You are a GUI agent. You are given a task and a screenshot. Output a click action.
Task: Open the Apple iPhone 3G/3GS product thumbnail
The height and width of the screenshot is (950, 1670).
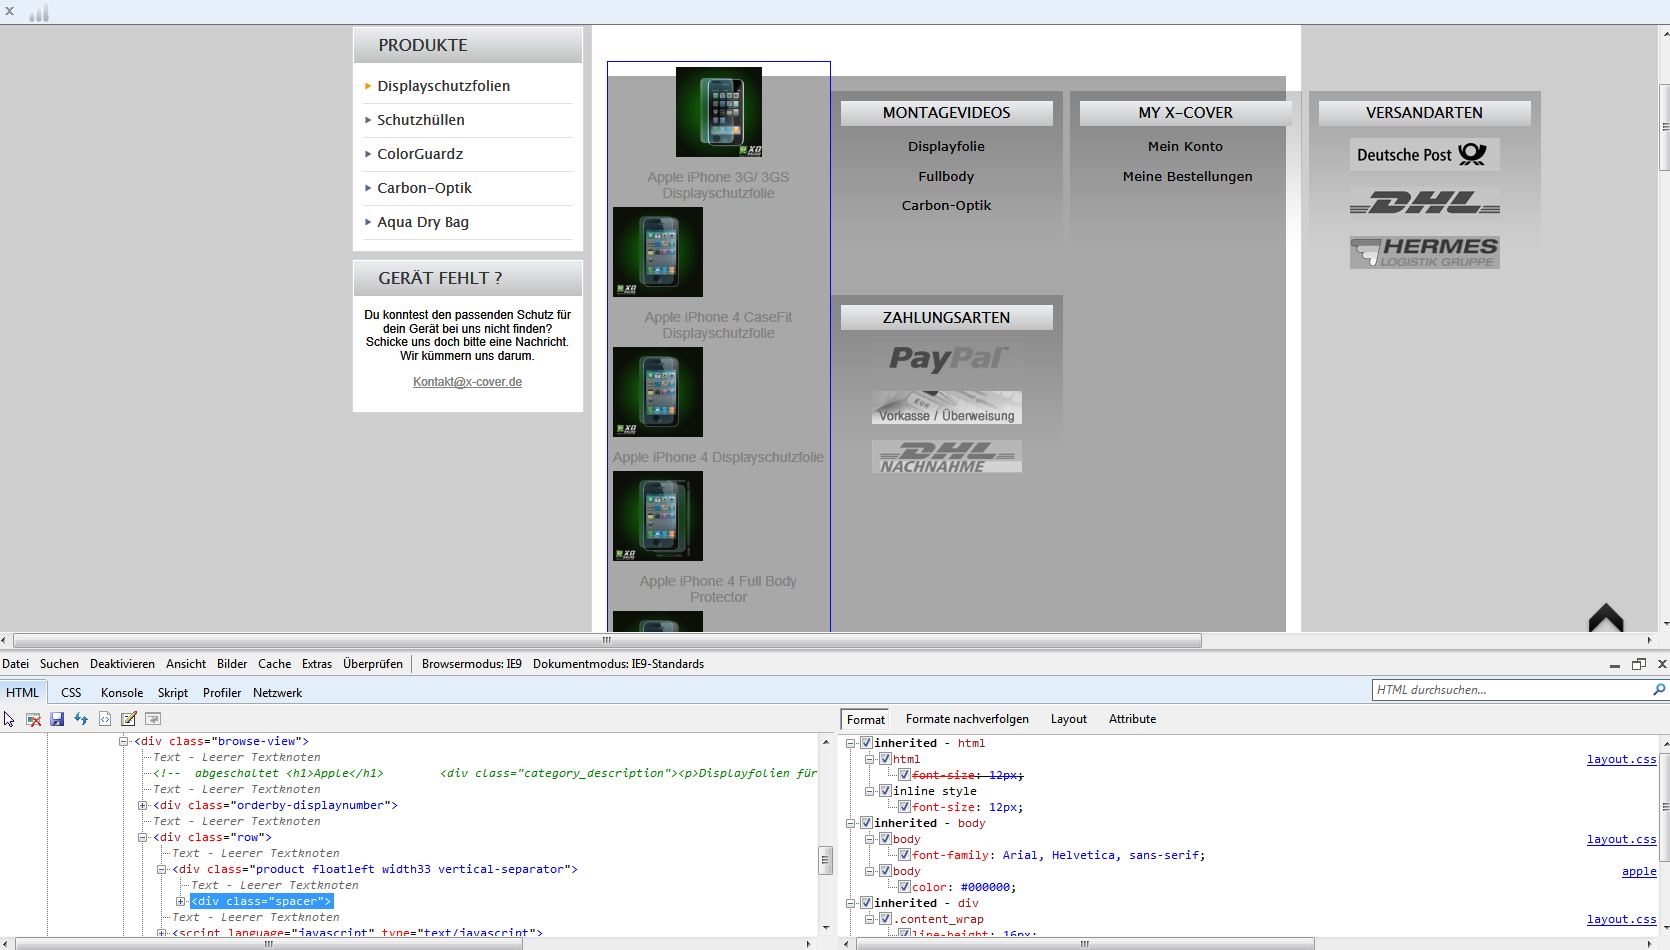tap(718, 112)
